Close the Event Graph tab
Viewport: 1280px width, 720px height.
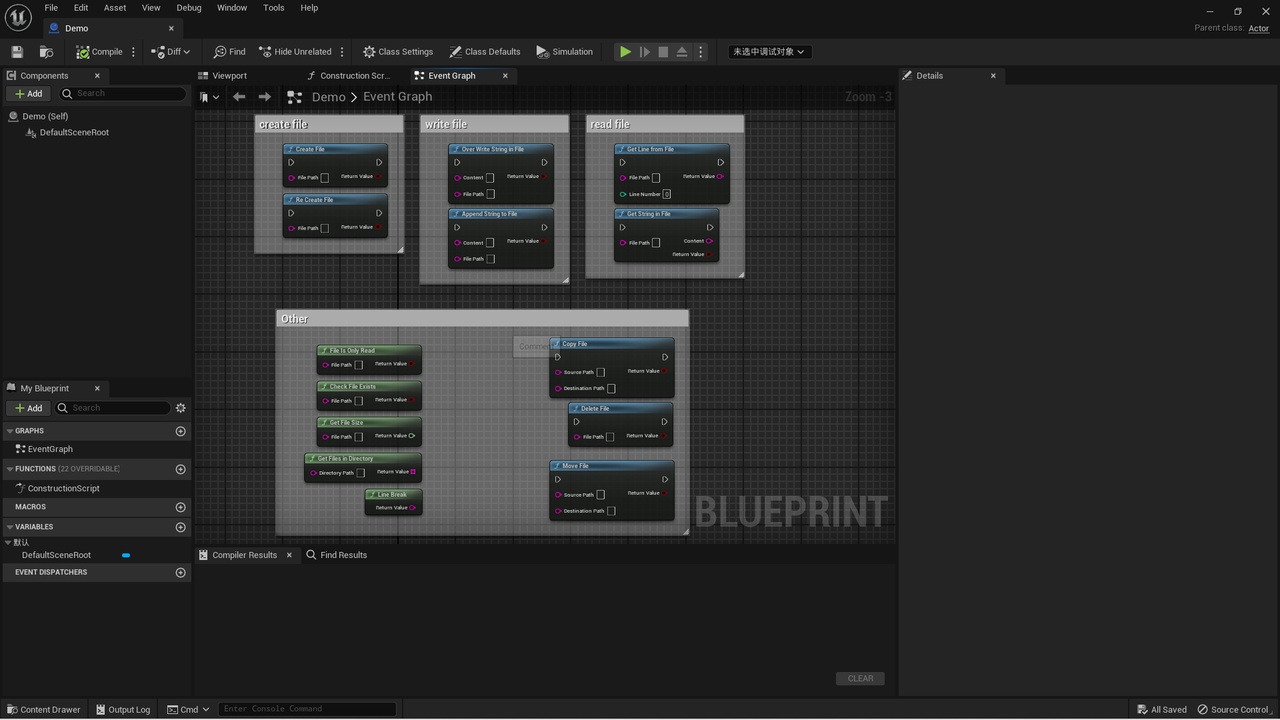[x=505, y=76]
